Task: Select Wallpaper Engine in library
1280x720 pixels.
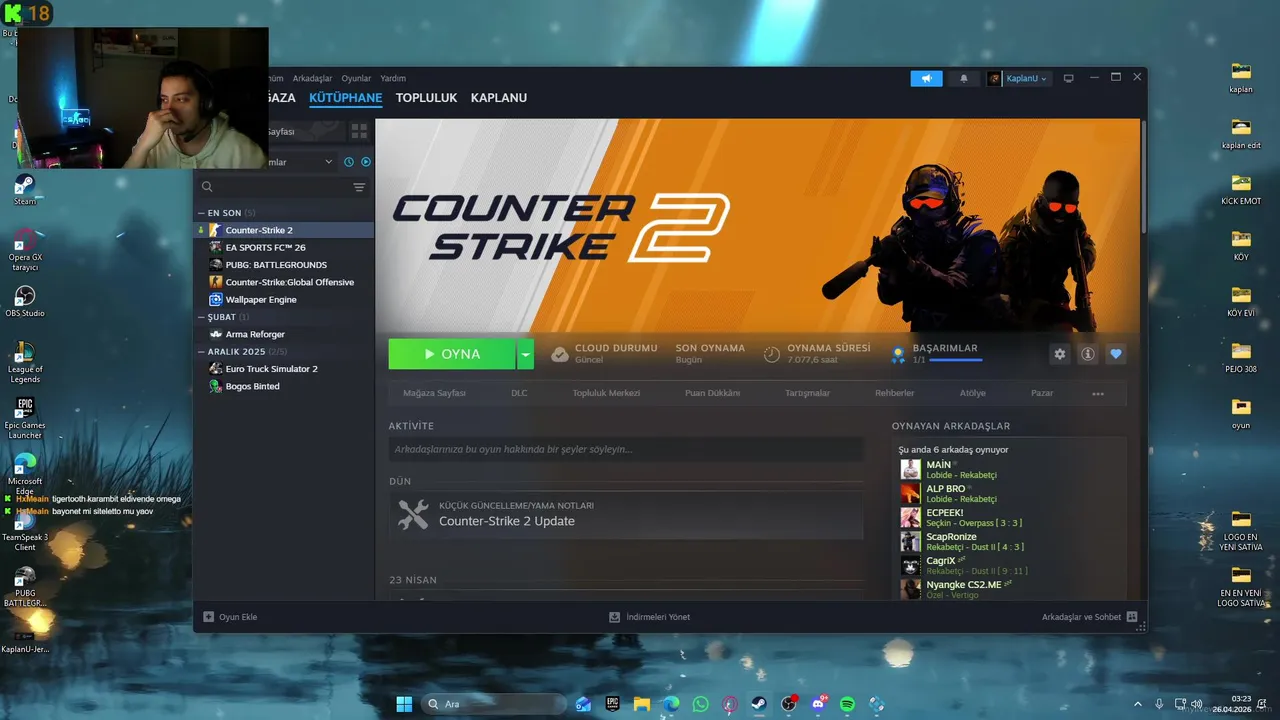Action: tap(284, 299)
